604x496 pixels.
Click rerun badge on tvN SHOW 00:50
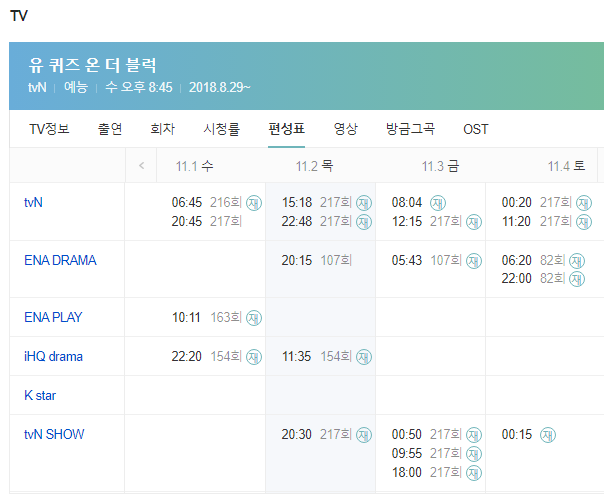tap(474, 435)
